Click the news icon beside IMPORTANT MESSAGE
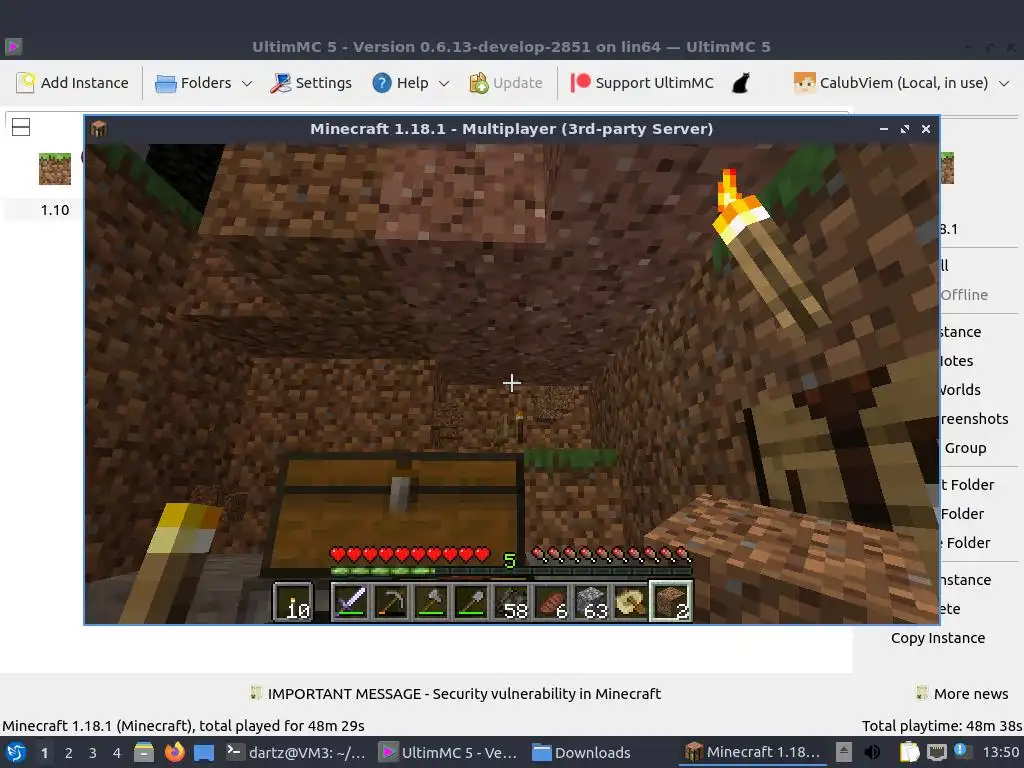Viewport: 1024px width, 768px height. coord(255,693)
